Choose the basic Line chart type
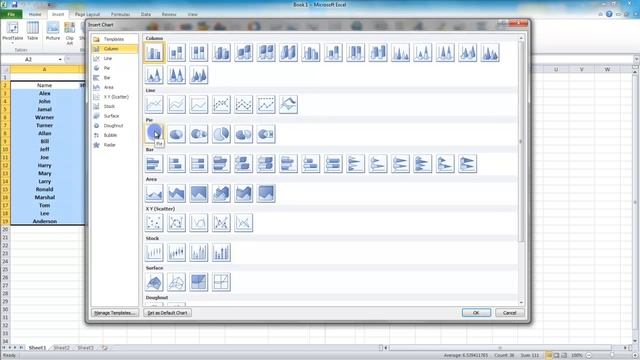Screen dimensions: 640x360 [154, 104]
